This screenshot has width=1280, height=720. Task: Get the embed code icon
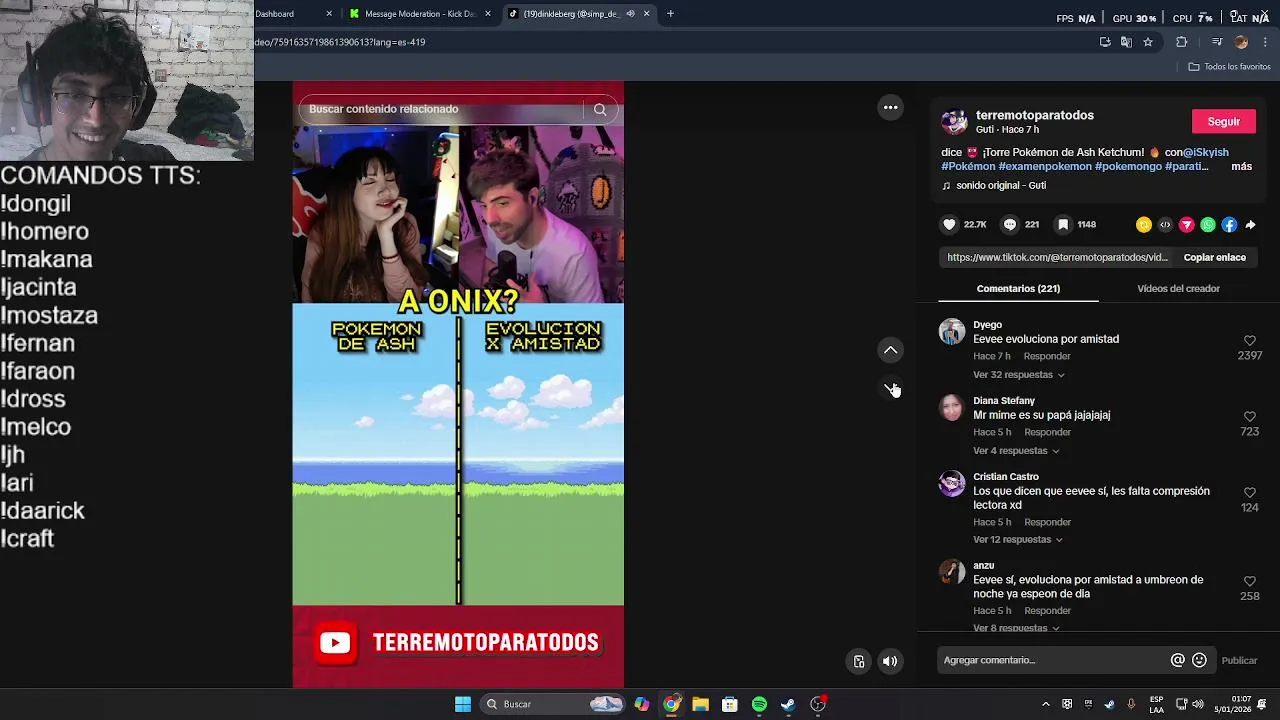(1165, 225)
